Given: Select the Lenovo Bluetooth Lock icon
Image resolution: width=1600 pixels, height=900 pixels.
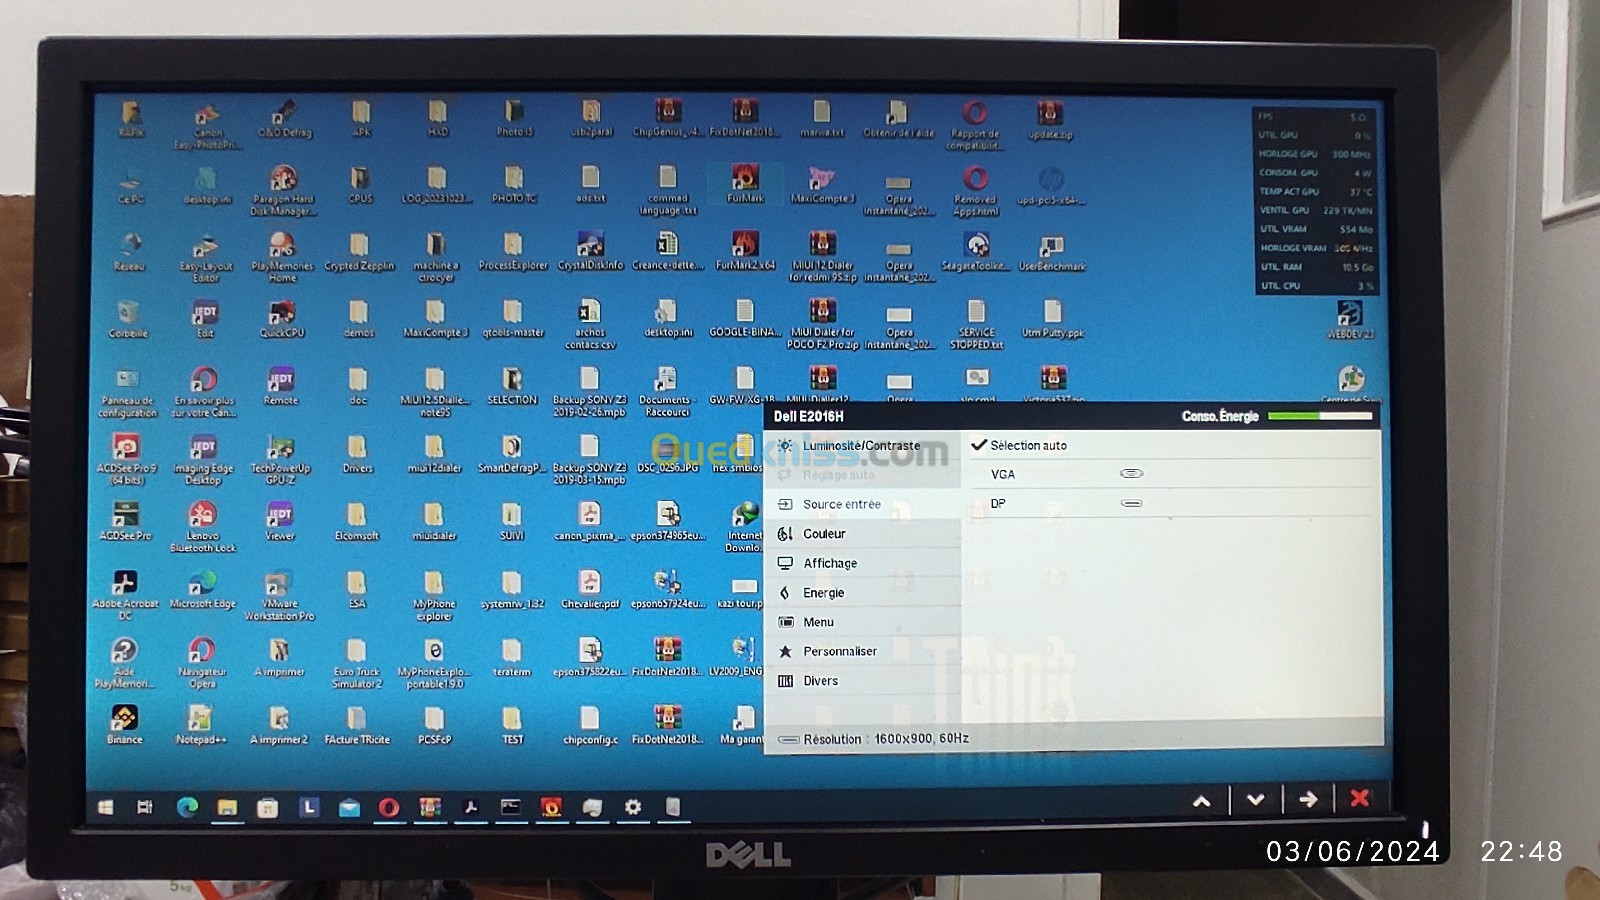Looking at the screenshot, I should tap(203, 527).
